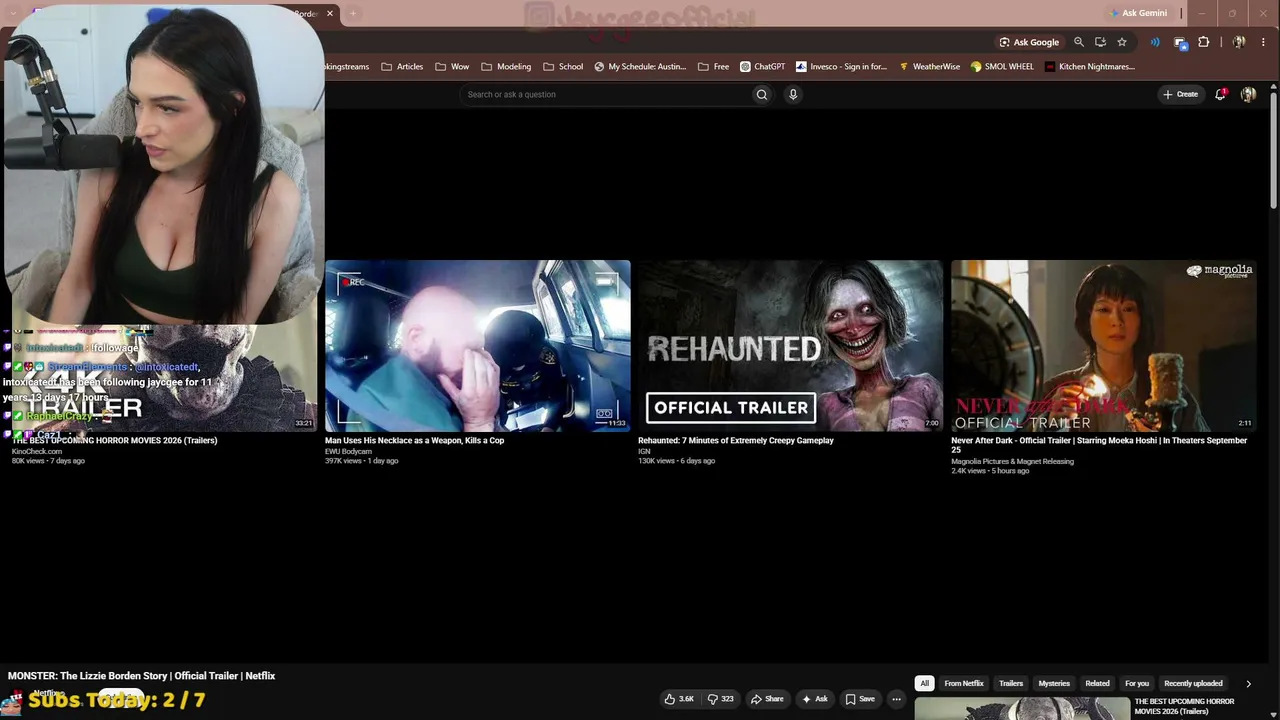Select the Related filter chip
1280x720 pixels.
[x=1098, y=684]
